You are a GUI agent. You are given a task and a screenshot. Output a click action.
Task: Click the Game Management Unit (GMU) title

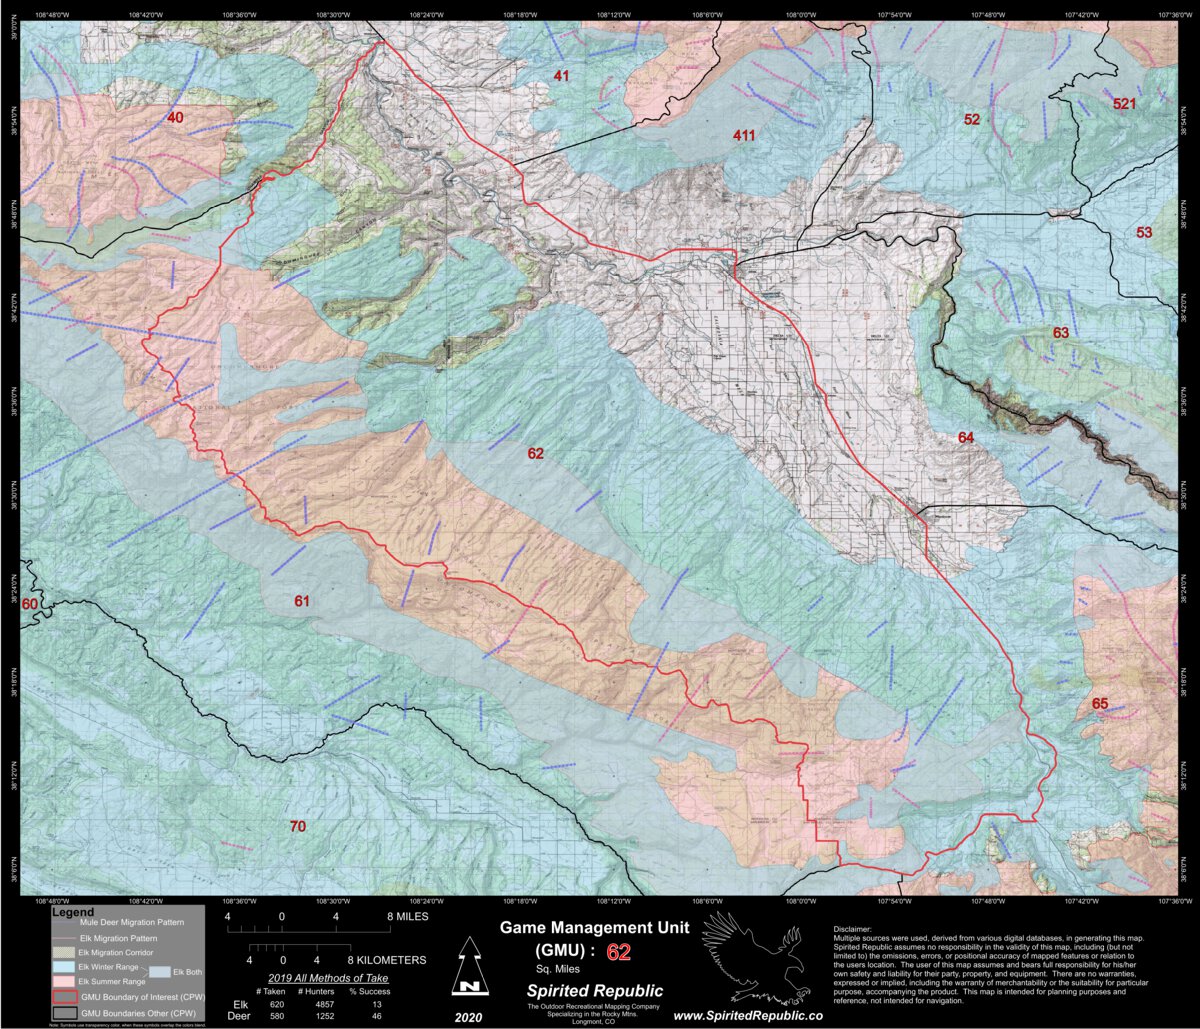[595, 930]
